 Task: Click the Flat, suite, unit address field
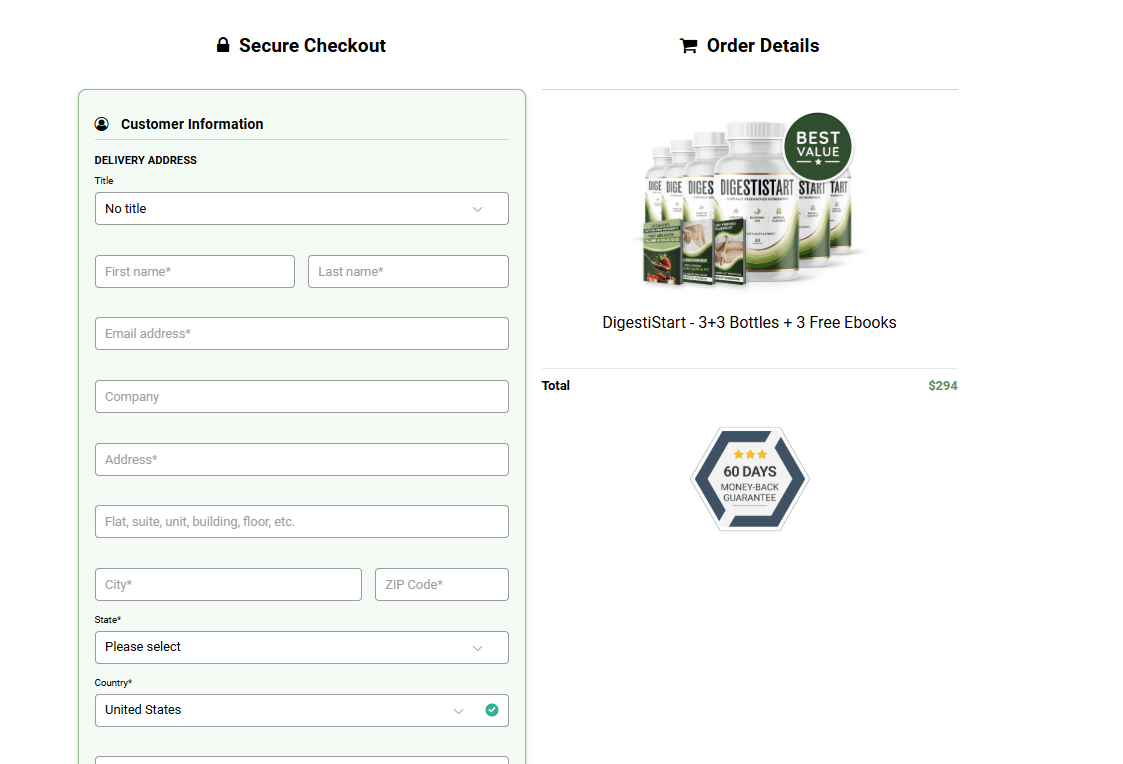click(301, 521)
